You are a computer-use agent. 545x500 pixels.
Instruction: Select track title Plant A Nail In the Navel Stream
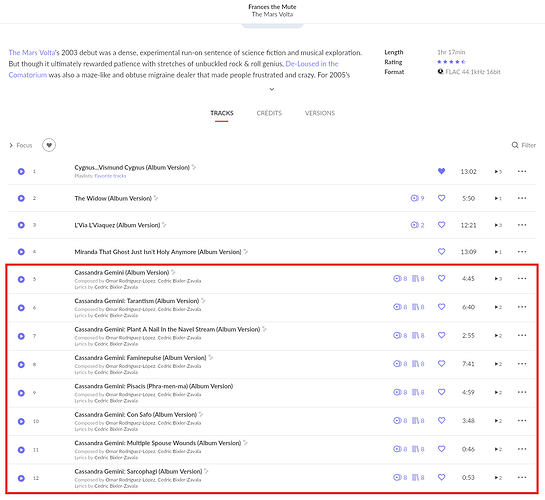pyautogui.click(x=167, y=329)
